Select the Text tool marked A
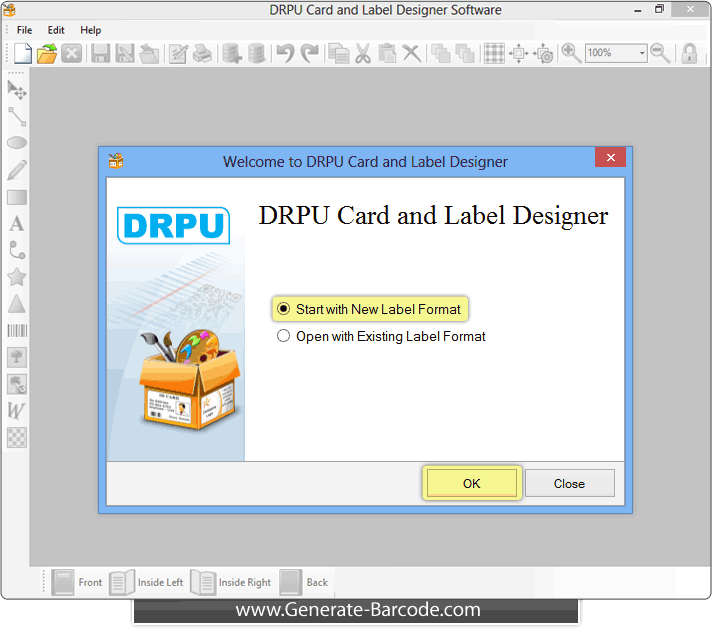The height and width of the screenshot is (629, 712). (x=17, y=223)
